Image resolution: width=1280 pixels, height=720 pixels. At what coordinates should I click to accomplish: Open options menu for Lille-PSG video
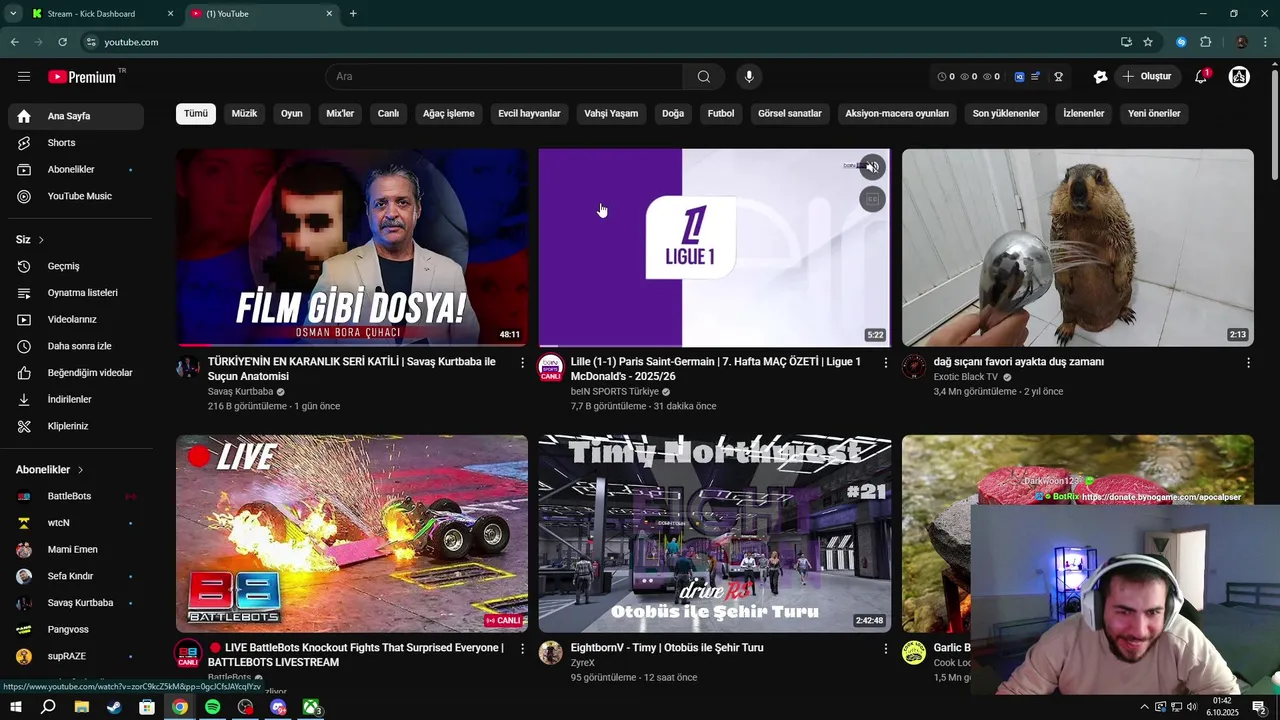[885, 362]
